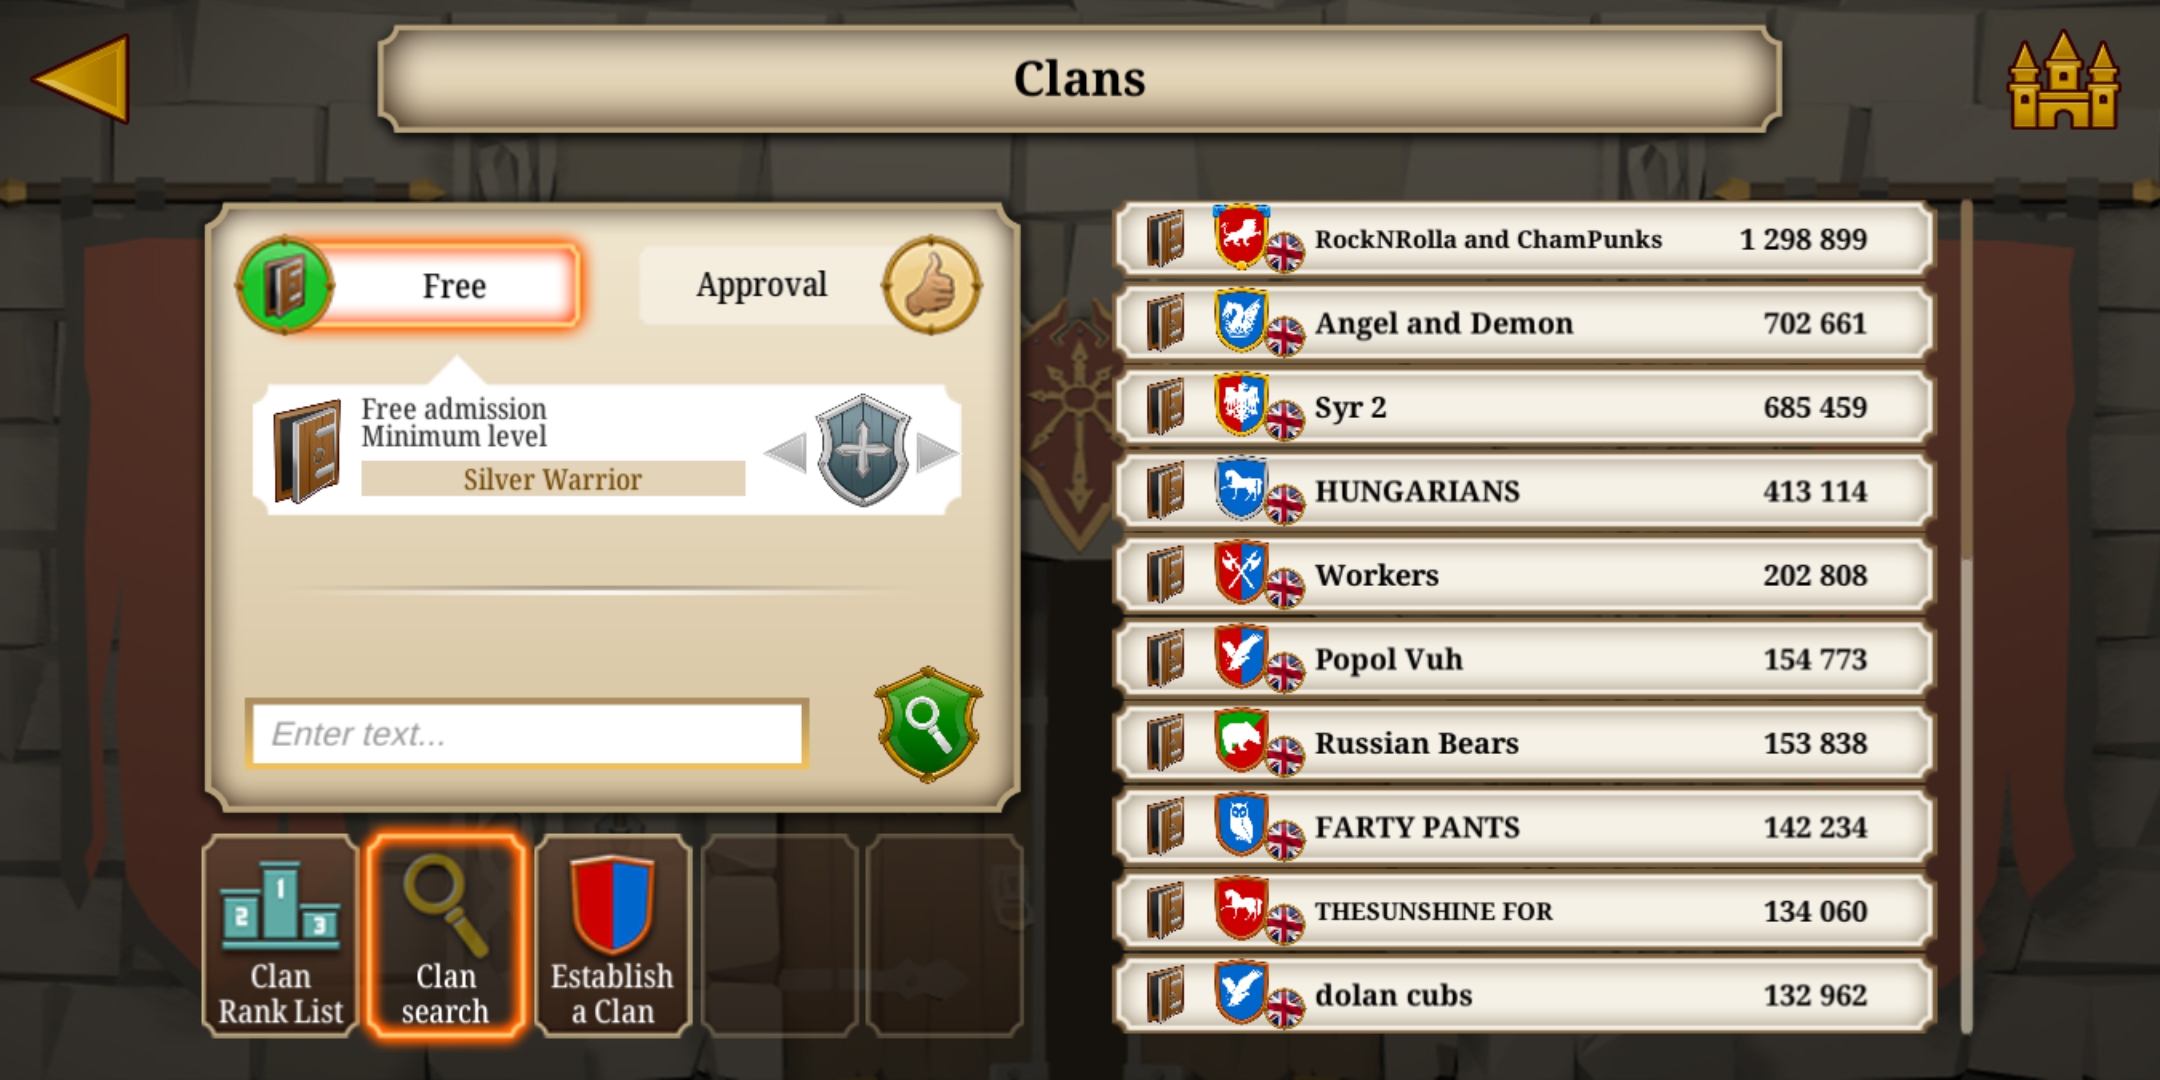Image resolution: width=2160 pixels, height=1080 pixels.
Task: Decrease minimum level with left arrow
Action: [786, 452]
